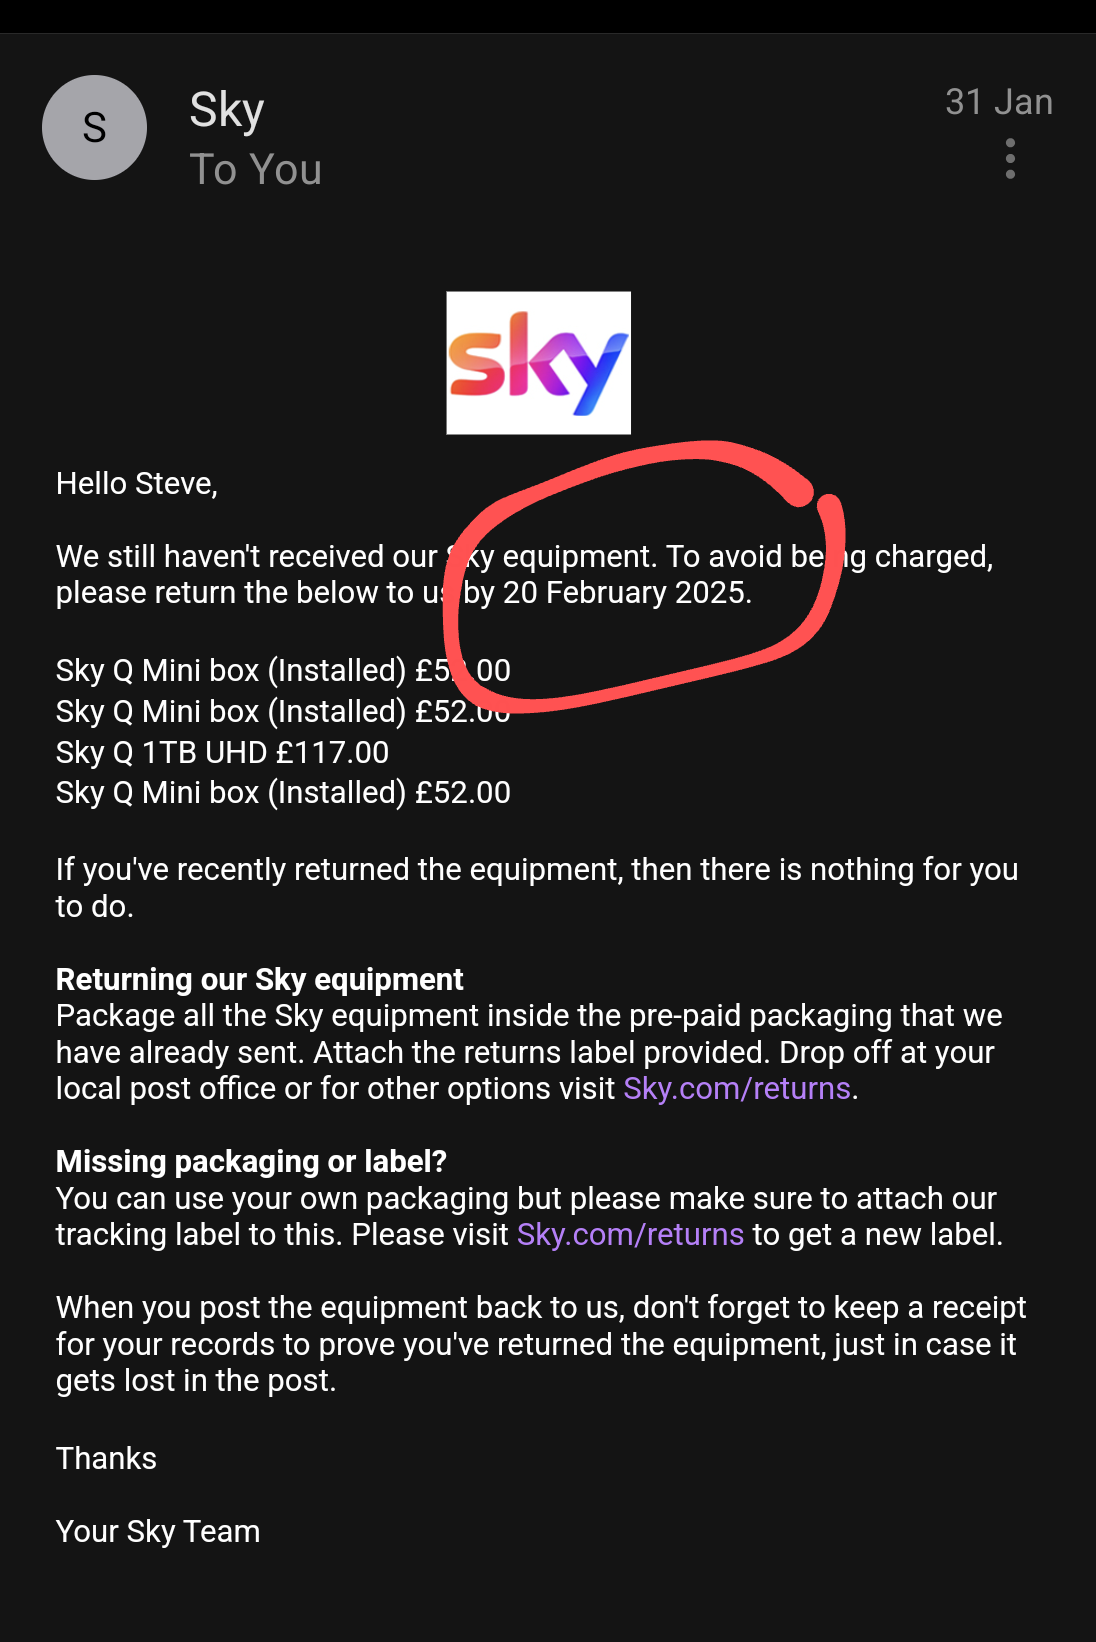Select the sender name Sky

(227, 110)
